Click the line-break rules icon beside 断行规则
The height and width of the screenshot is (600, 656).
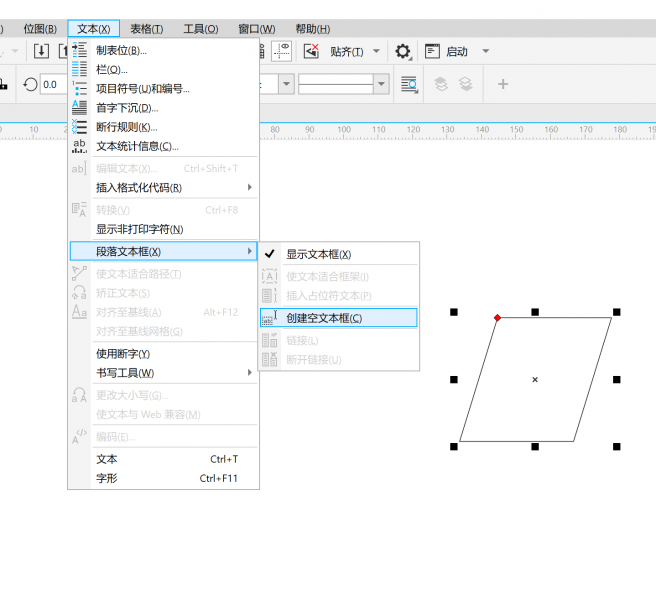(x=79, y=126)
